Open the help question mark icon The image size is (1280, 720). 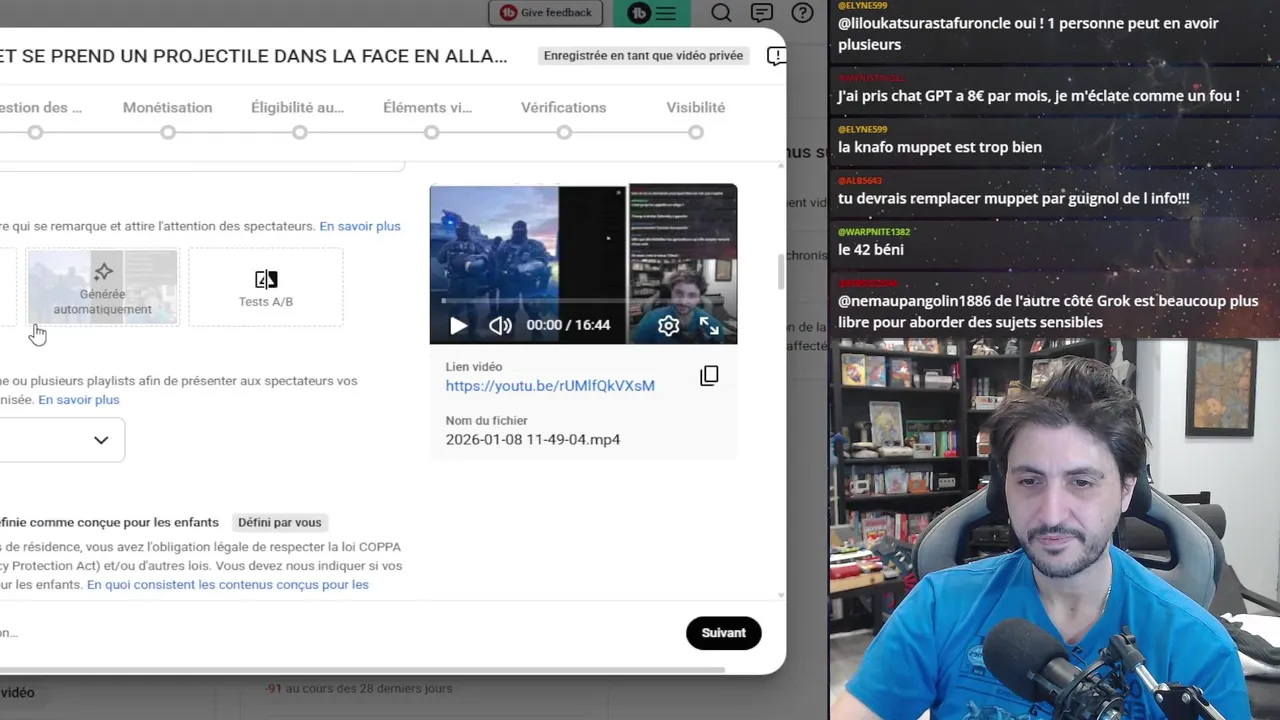802,13
